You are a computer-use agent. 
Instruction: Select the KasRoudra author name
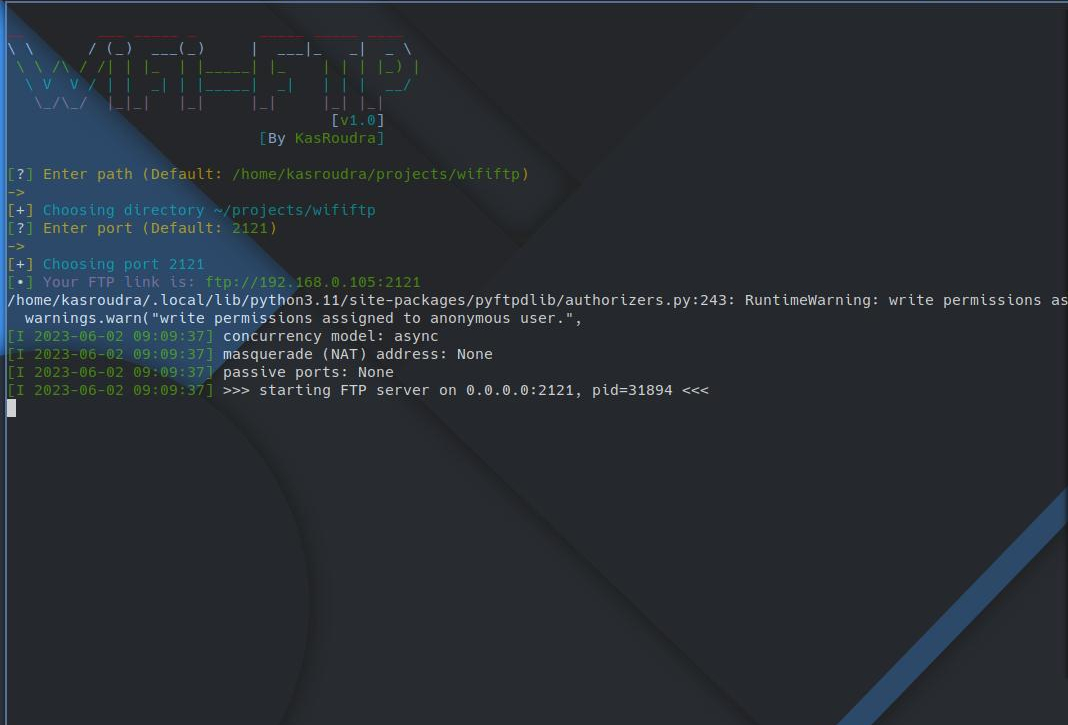tap(339, 138)
